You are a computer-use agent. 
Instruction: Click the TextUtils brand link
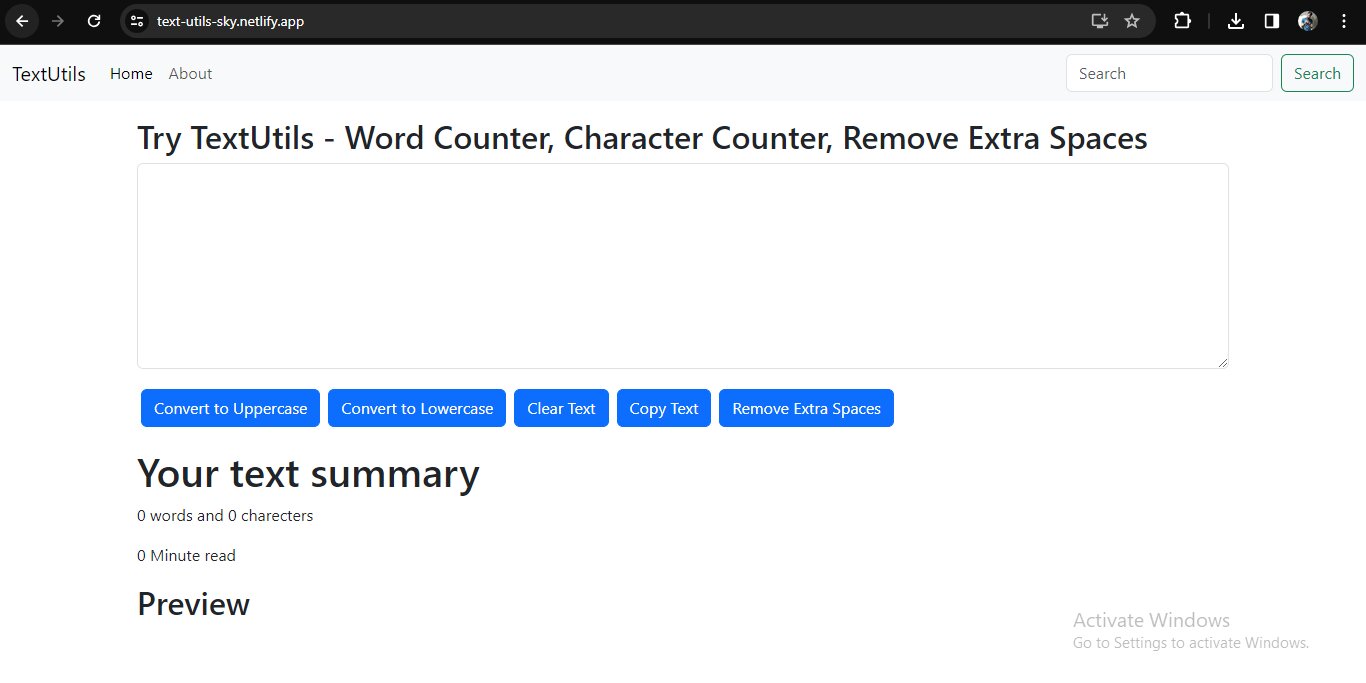point(49,74)
